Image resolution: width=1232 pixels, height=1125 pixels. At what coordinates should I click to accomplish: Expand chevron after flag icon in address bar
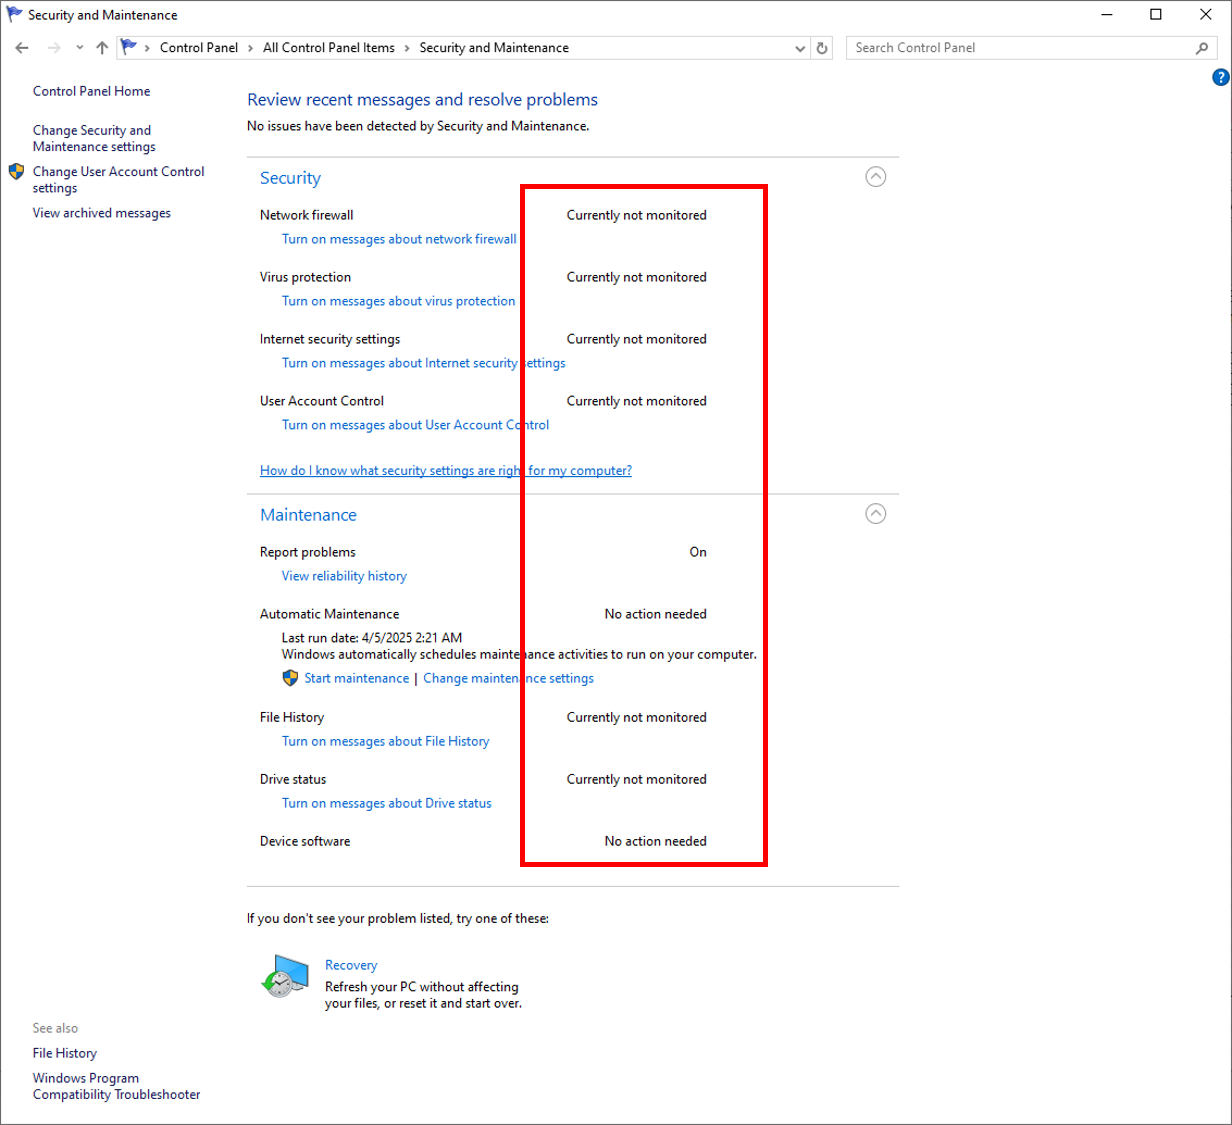pos(148,48)
